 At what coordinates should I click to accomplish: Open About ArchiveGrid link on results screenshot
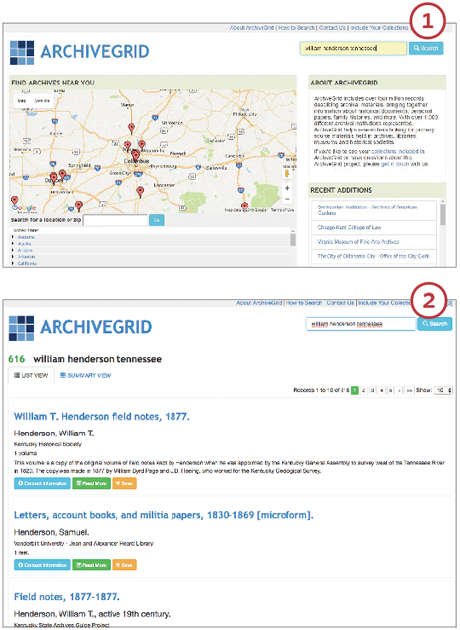[x=259, y=303]
